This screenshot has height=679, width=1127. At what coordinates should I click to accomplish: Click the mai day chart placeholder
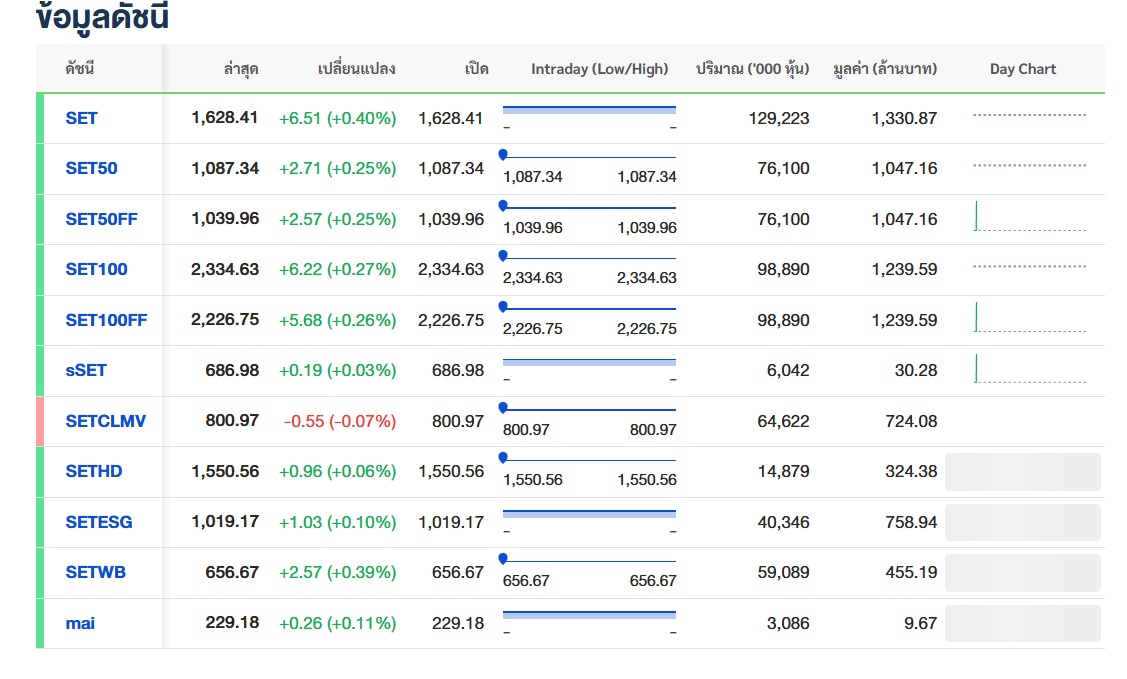[x=1023, y=624]
